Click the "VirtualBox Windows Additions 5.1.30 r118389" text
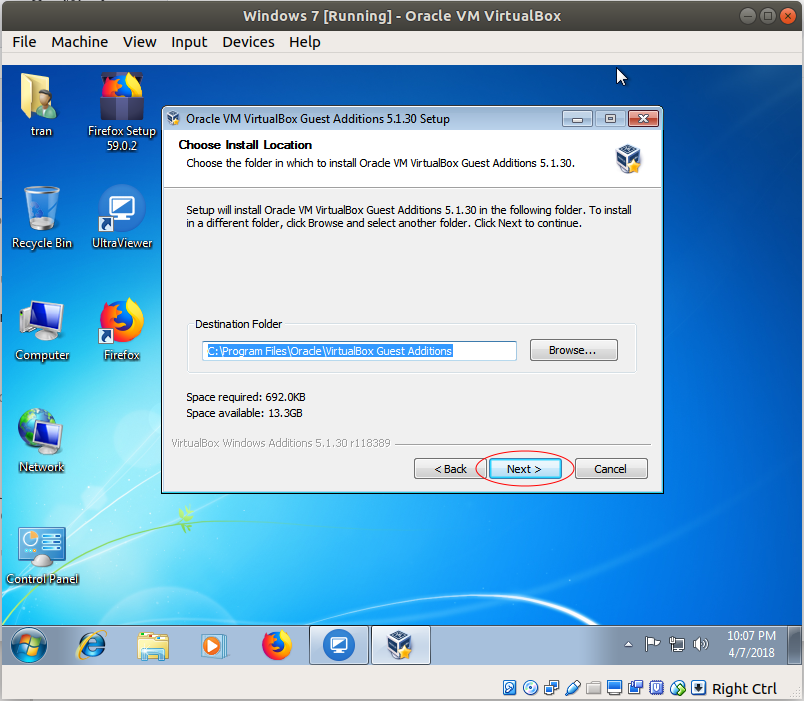804x701 pixels. pos(280,443)
